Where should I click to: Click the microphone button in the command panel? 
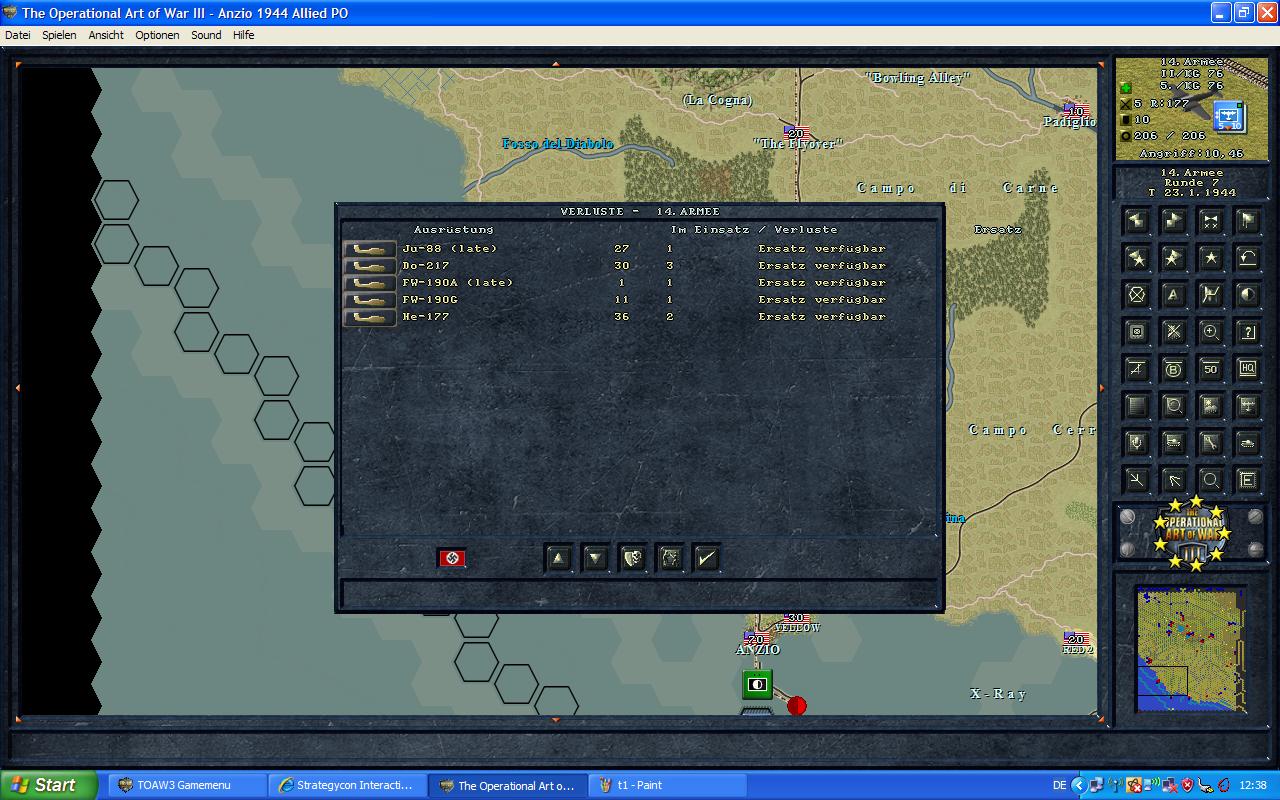pyautogui.click(x=1137, y=443)
